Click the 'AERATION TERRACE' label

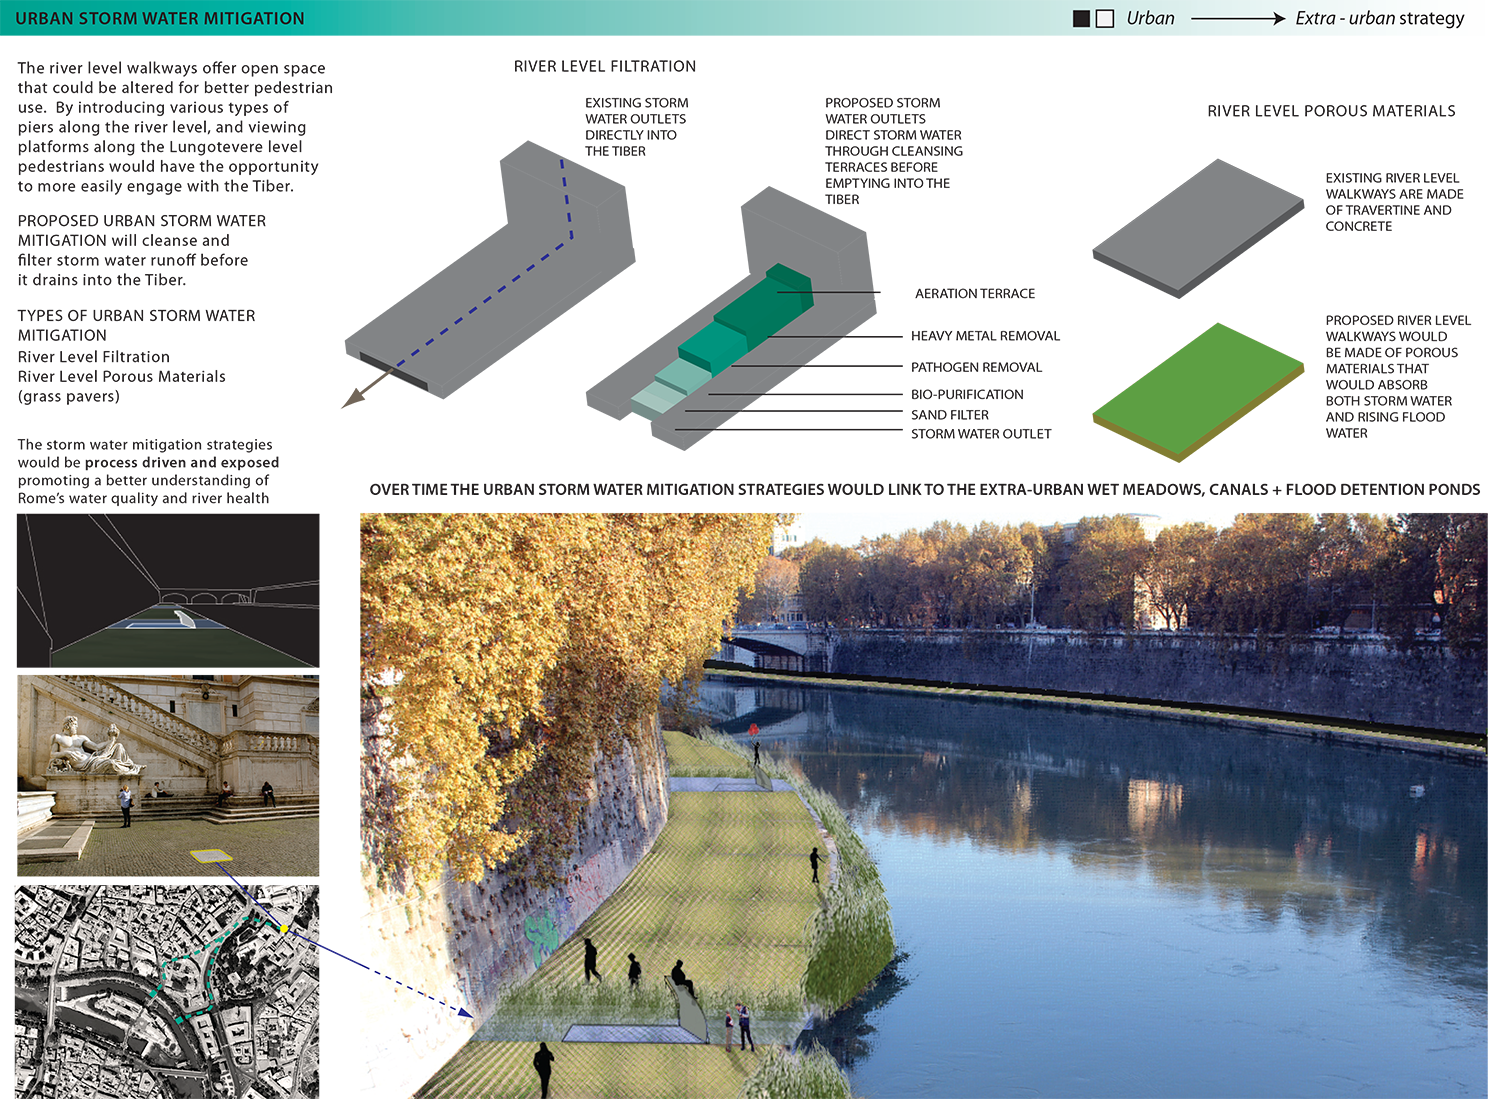point(975,293)
